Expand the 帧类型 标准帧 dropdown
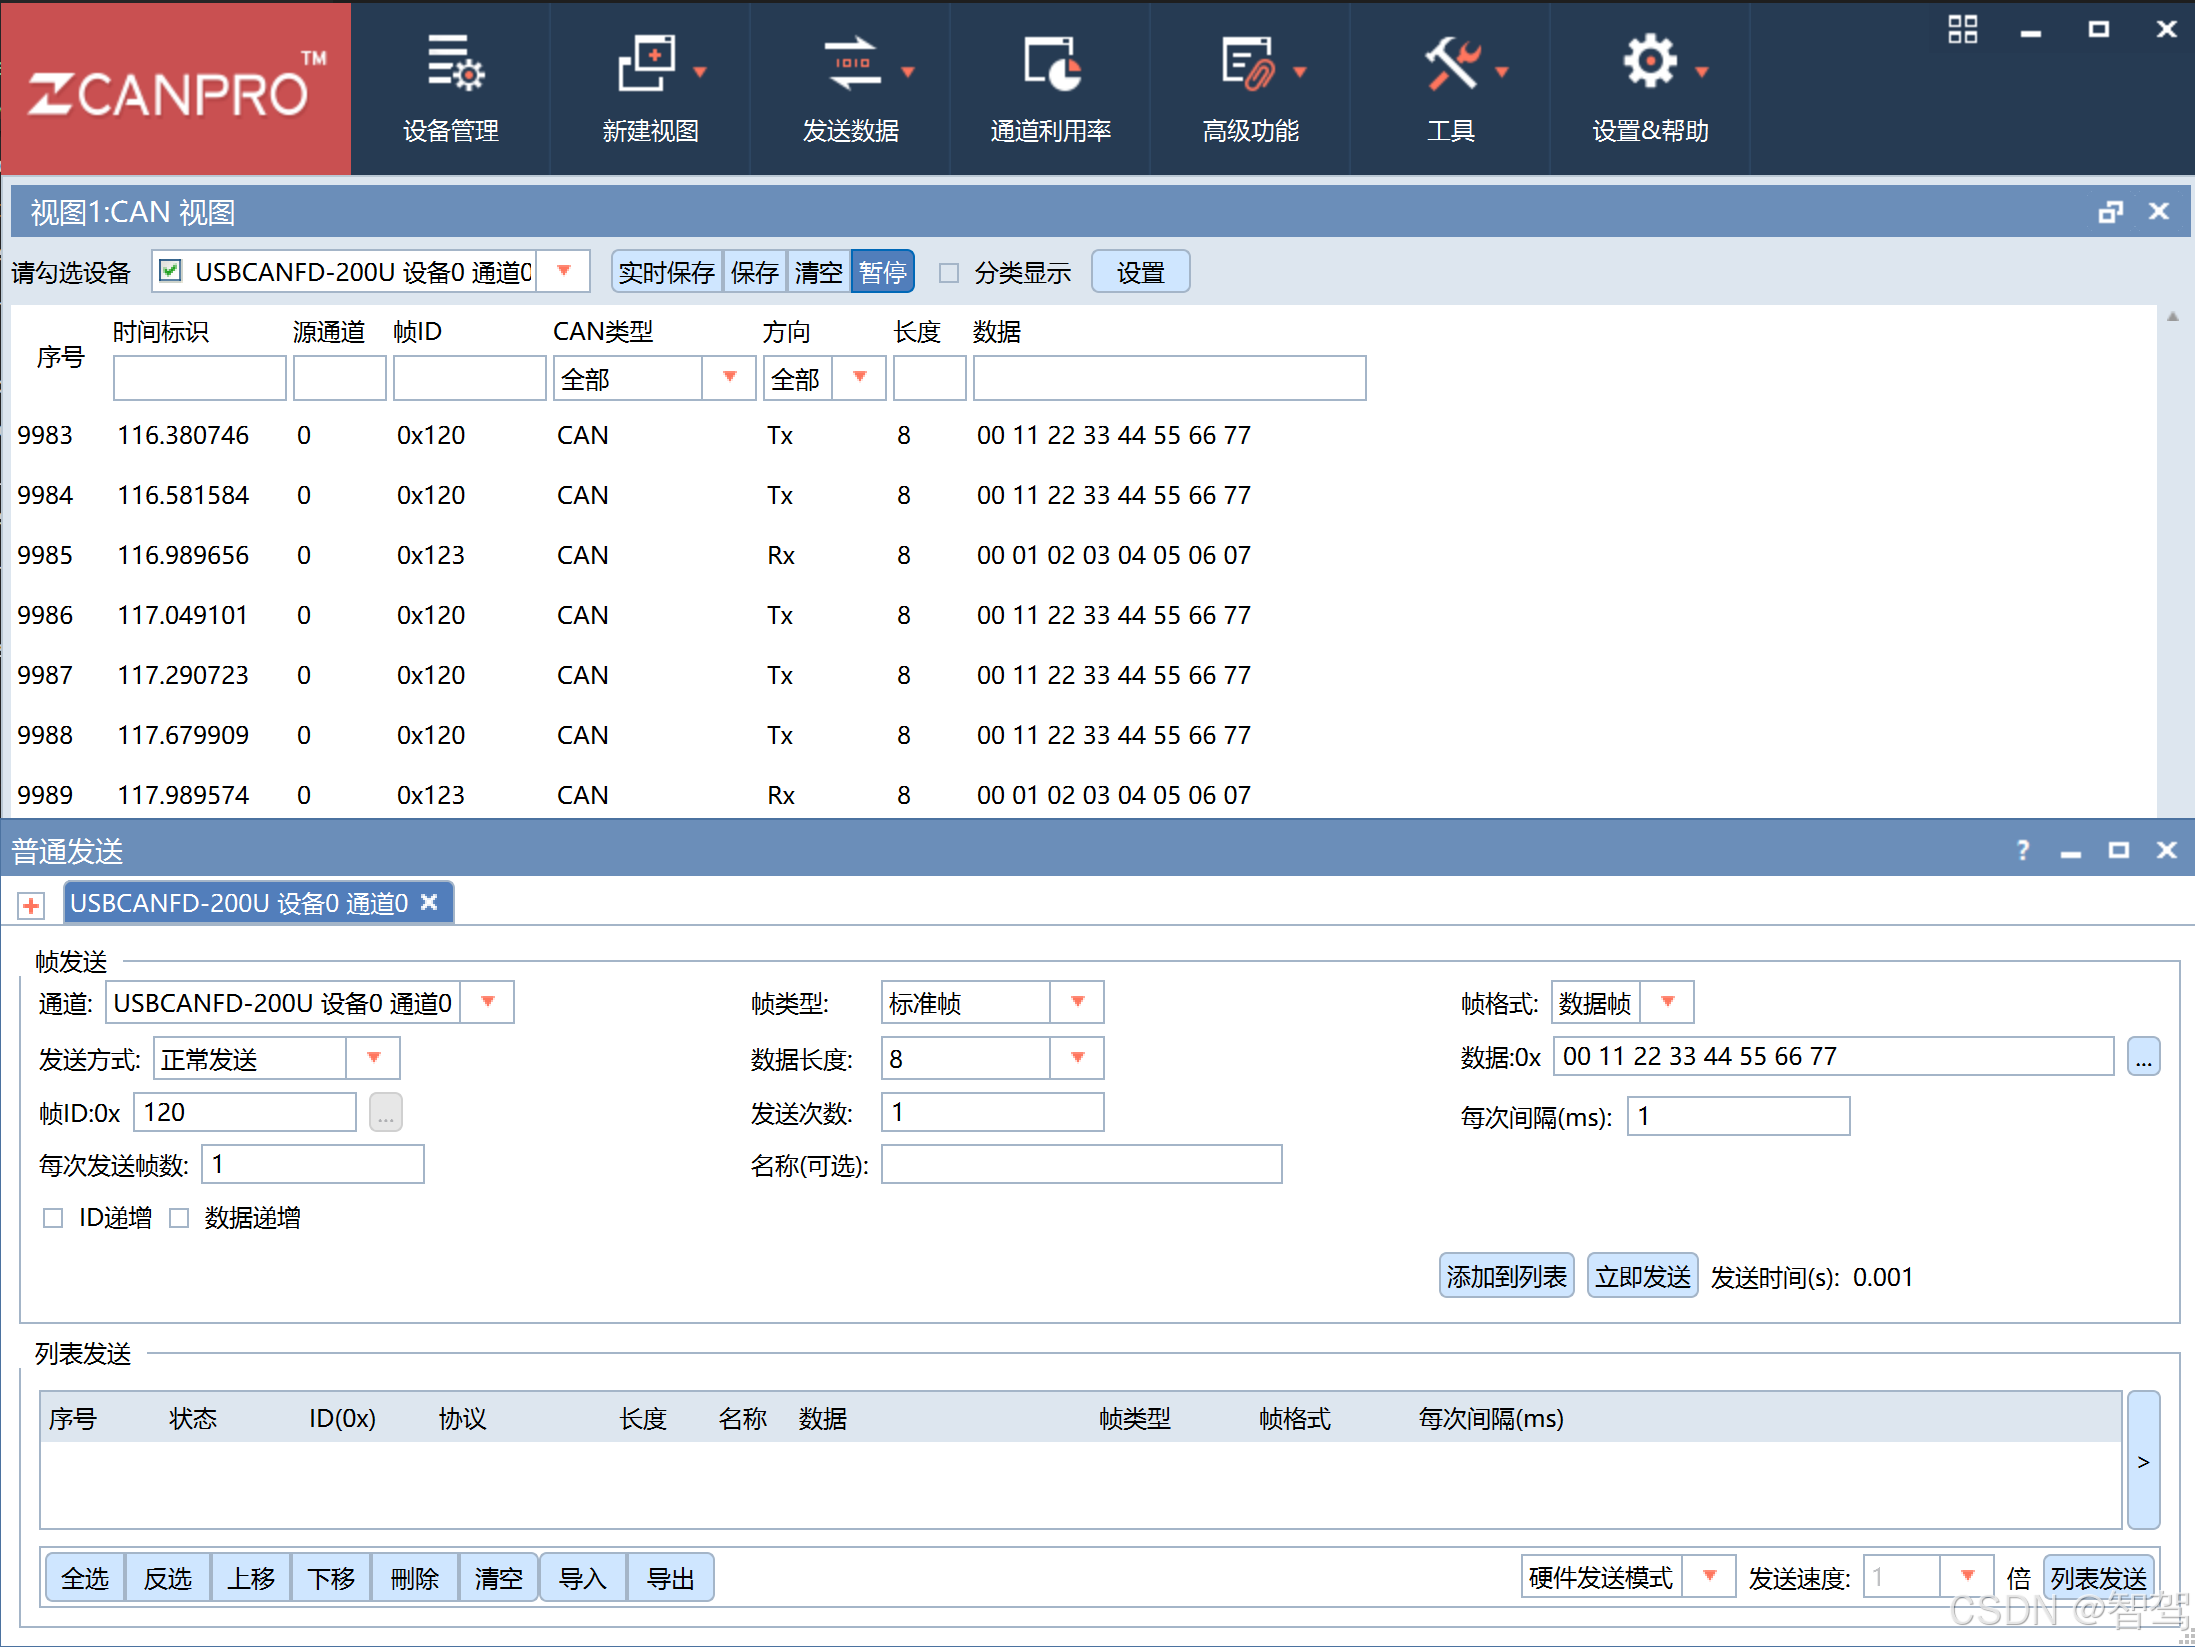The width and height of the screenshot is (2195, 1647). (x=1077, y=1003)
